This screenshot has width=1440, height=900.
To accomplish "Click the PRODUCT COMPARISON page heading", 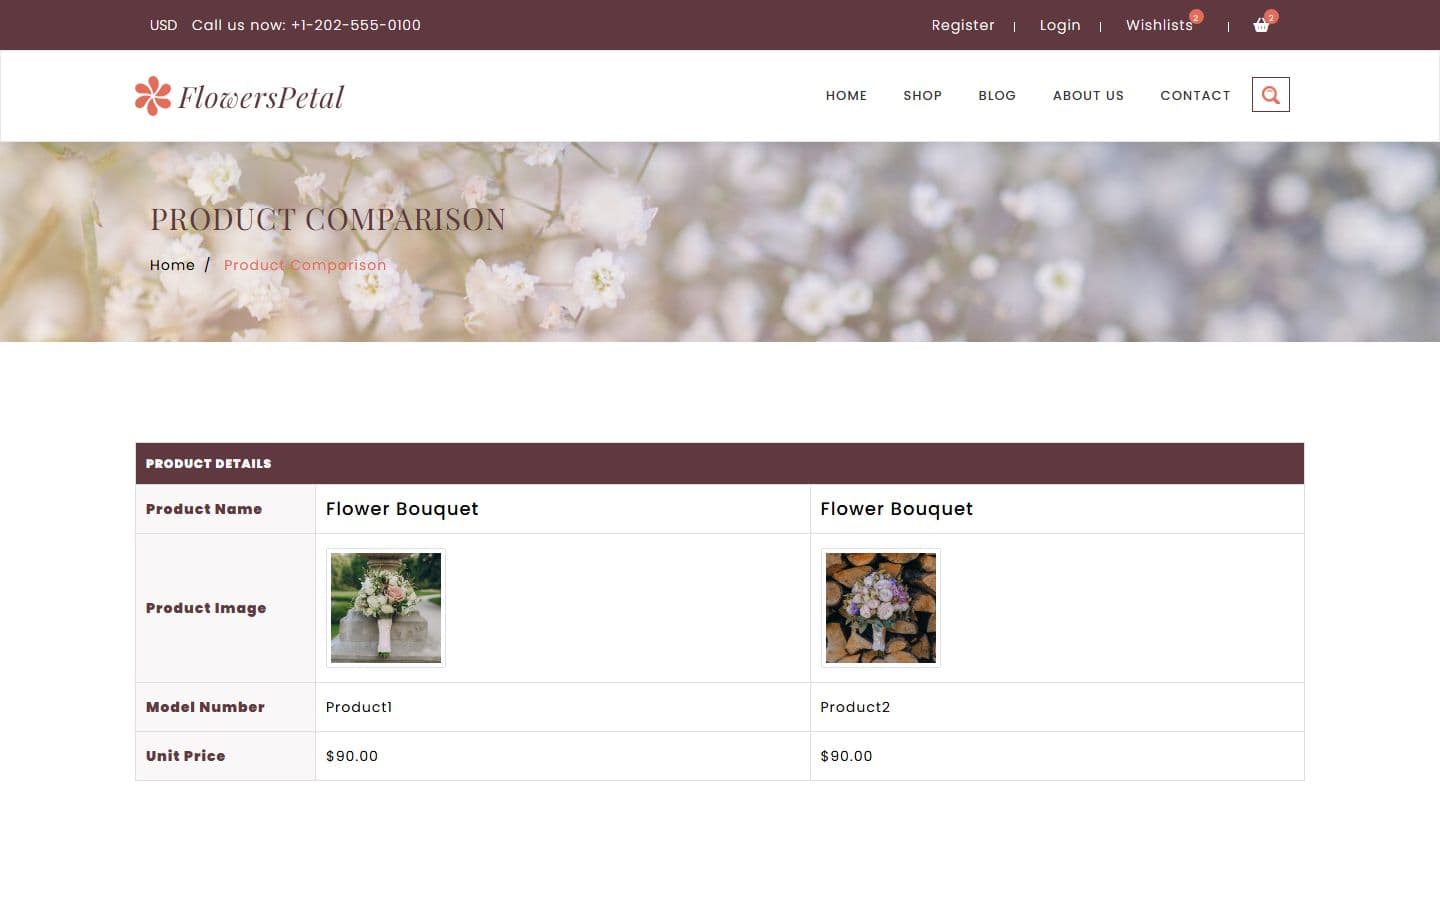I will click(328, 219).
